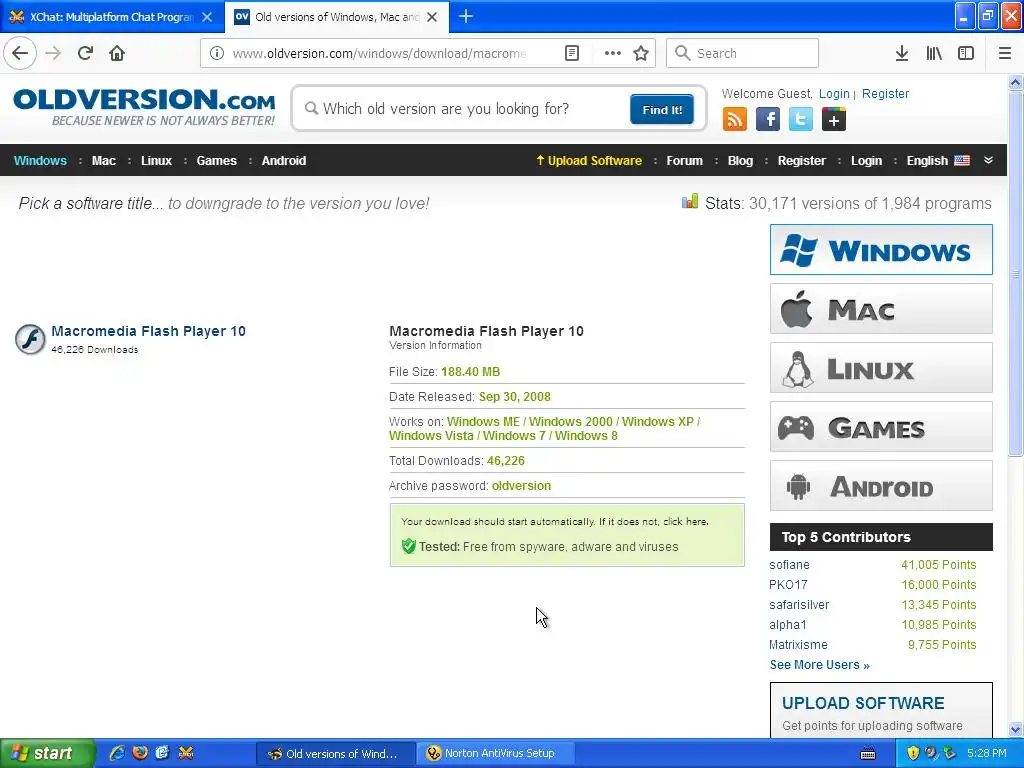Click the Flash Player logo icon
Viewport: 1024px width, 768px height.
tap(30, 339)
